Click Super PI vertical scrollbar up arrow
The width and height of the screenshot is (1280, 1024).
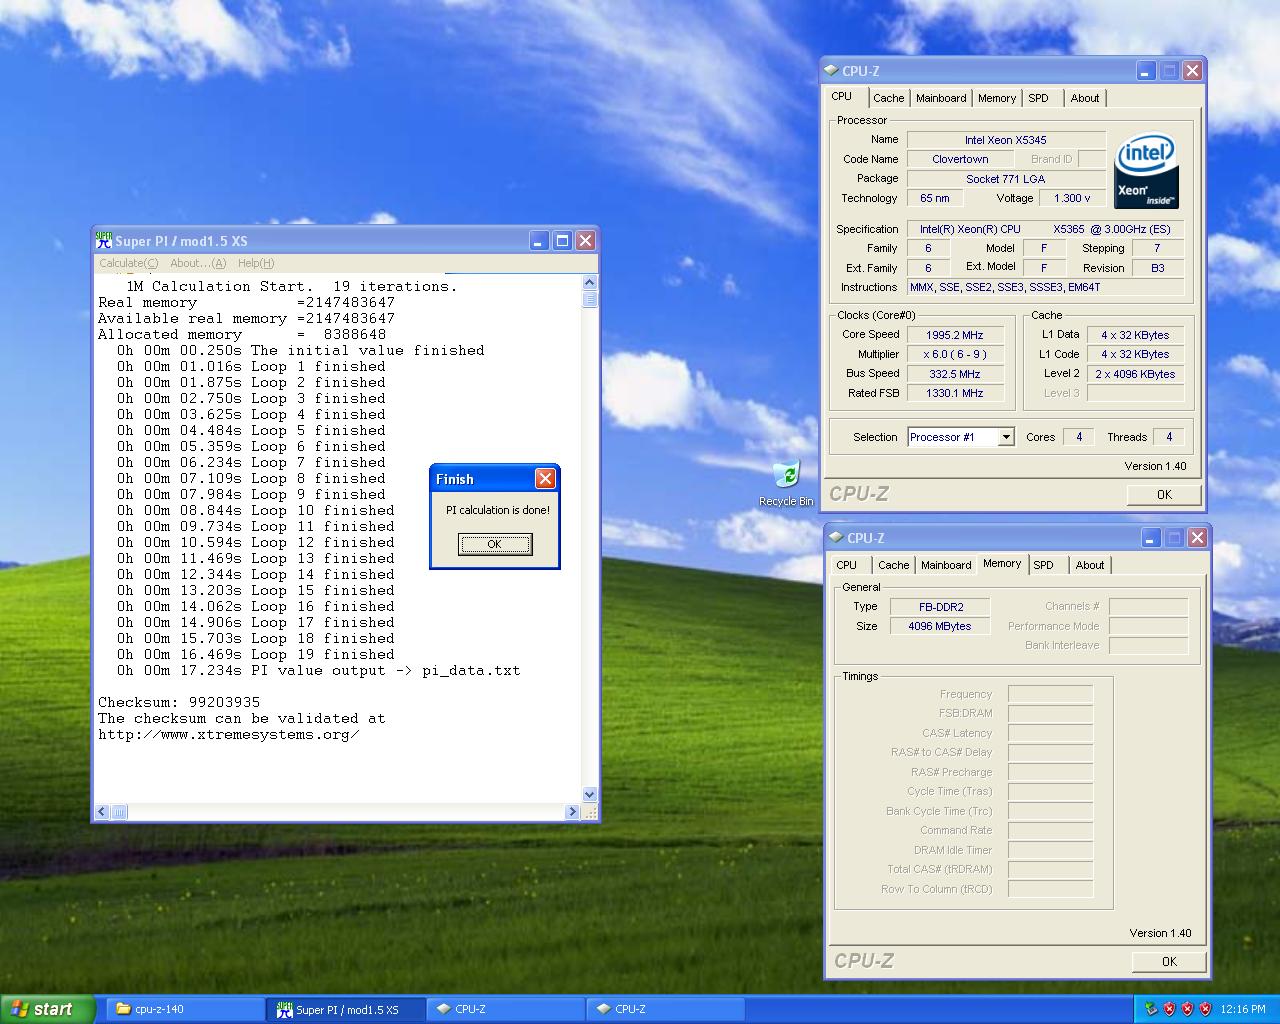589,283
